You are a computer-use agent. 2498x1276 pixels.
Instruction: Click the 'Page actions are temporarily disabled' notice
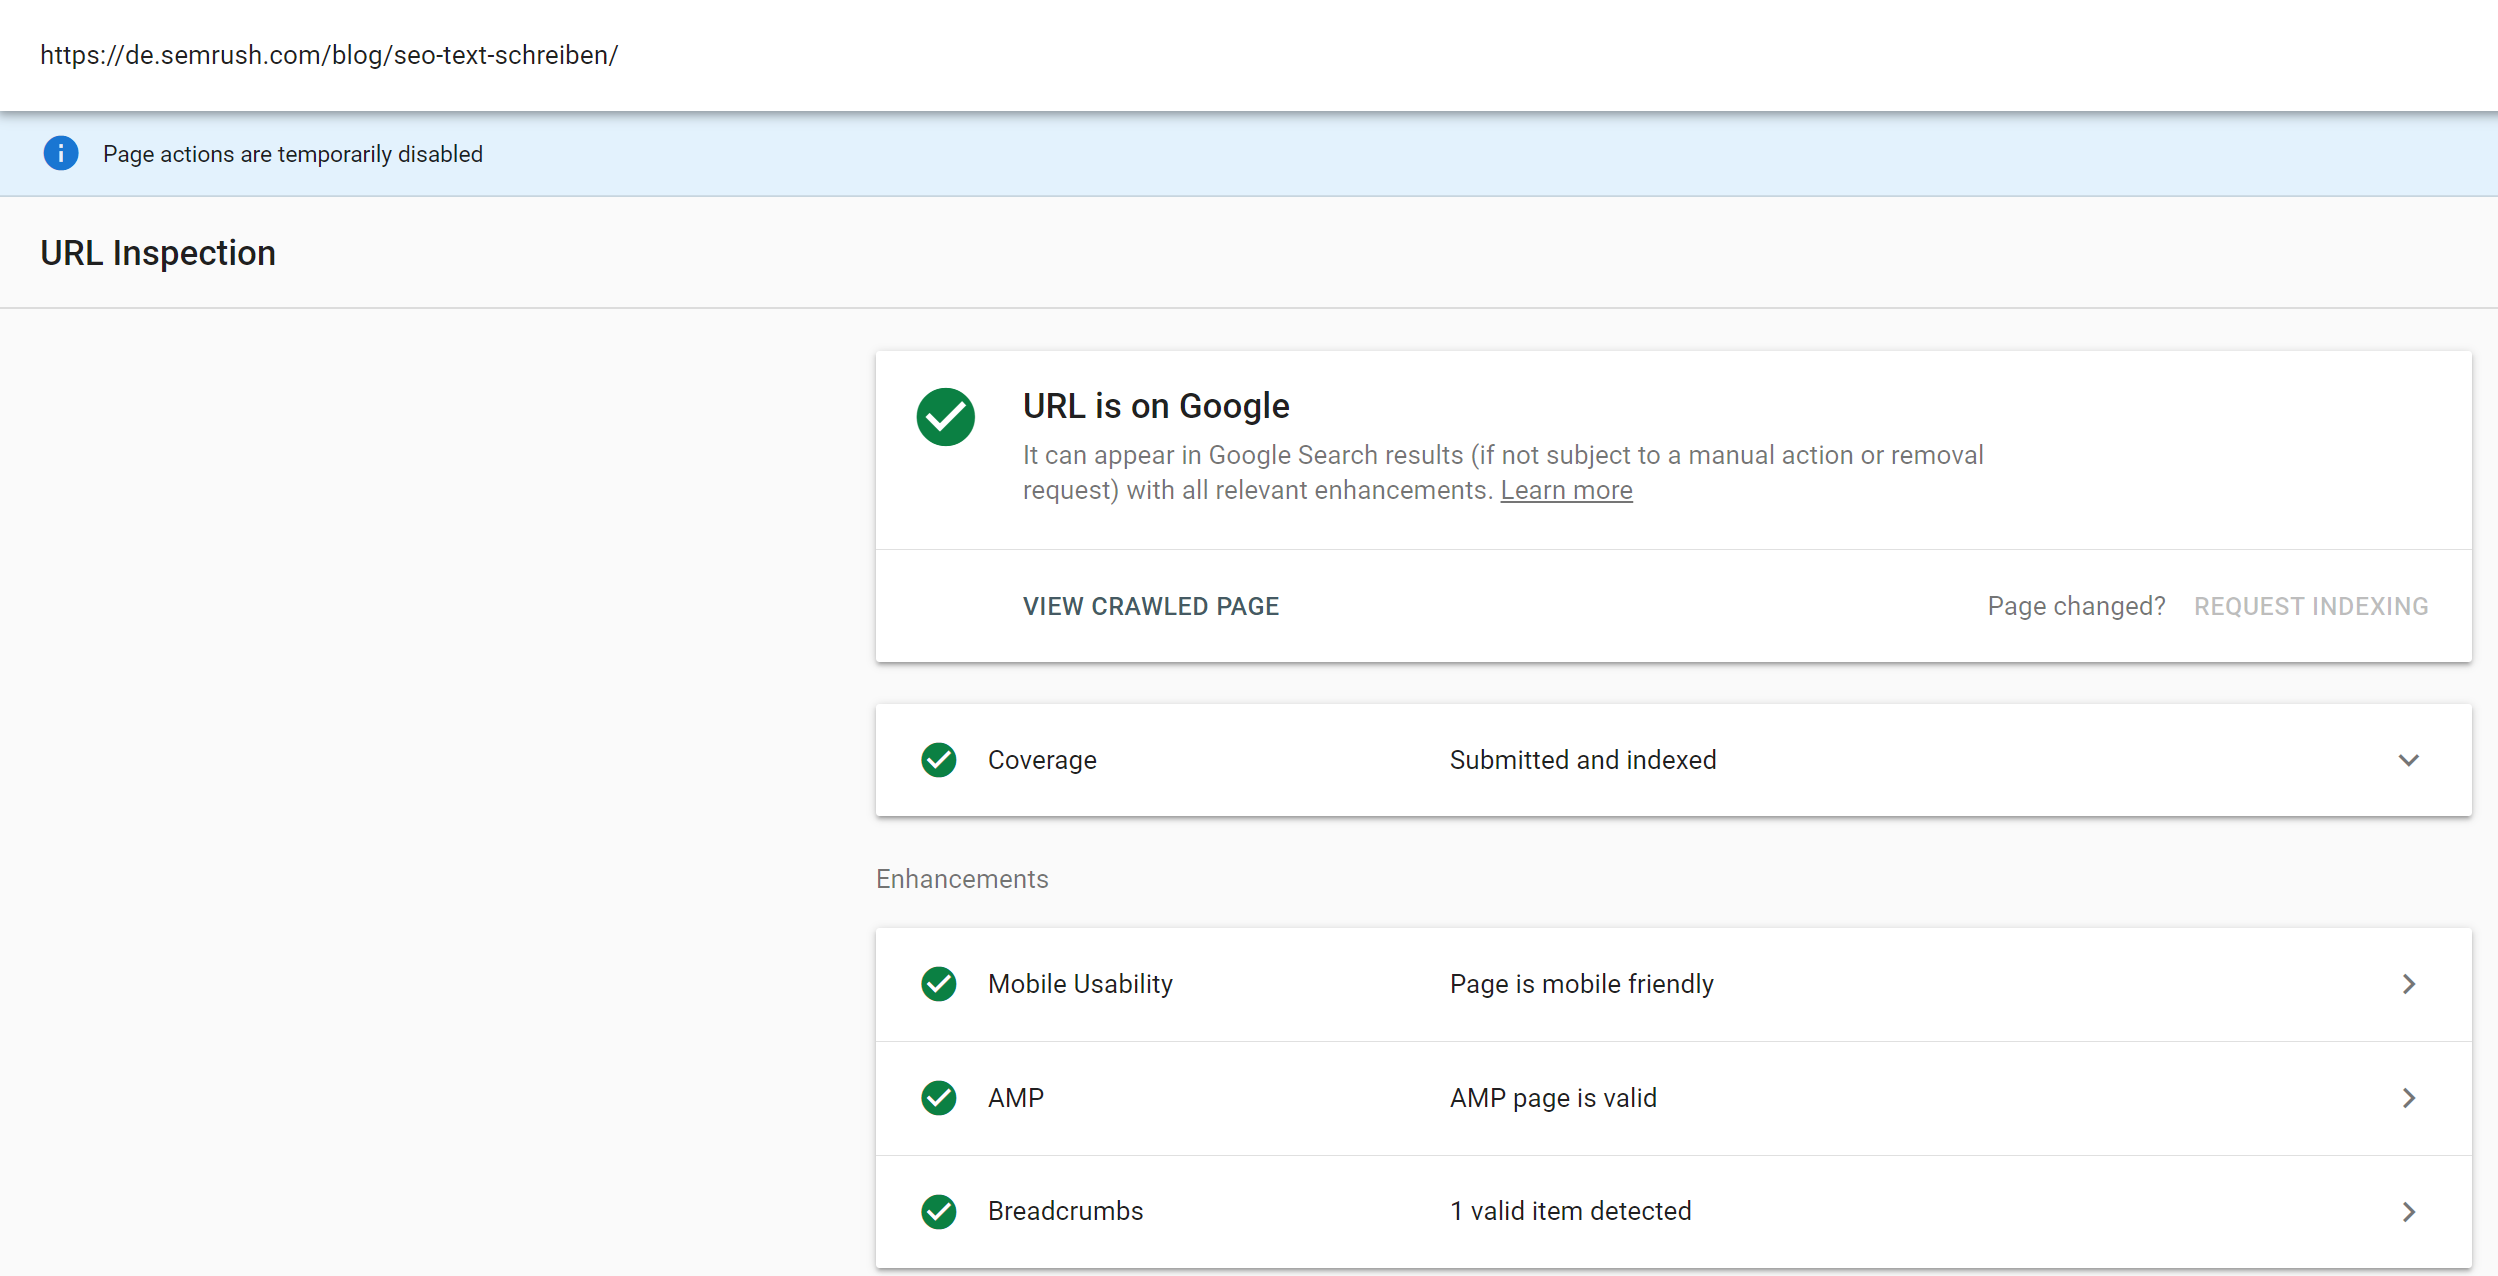click(x=293, y=154)
